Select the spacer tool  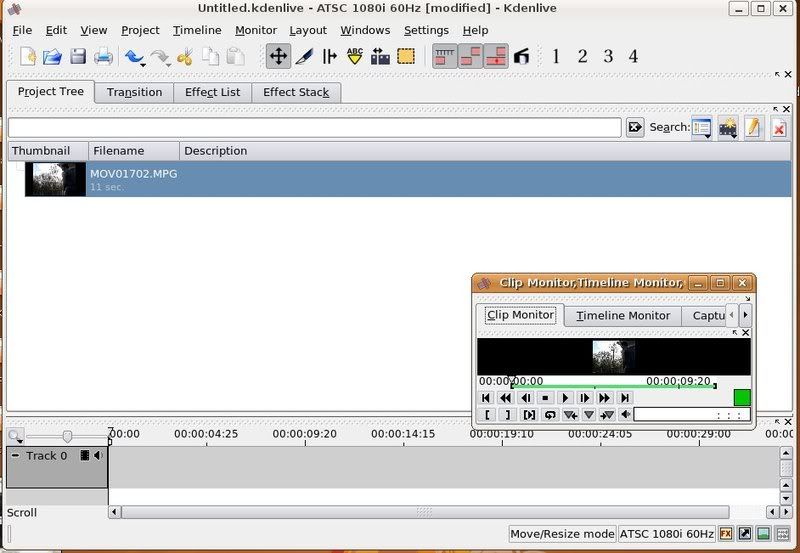[x=330, y=56]
